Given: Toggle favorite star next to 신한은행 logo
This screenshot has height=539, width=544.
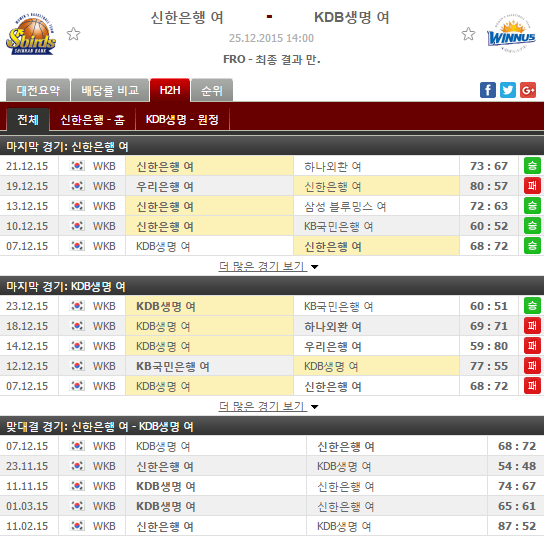Looking at the screenshot, I should [73, 34].
